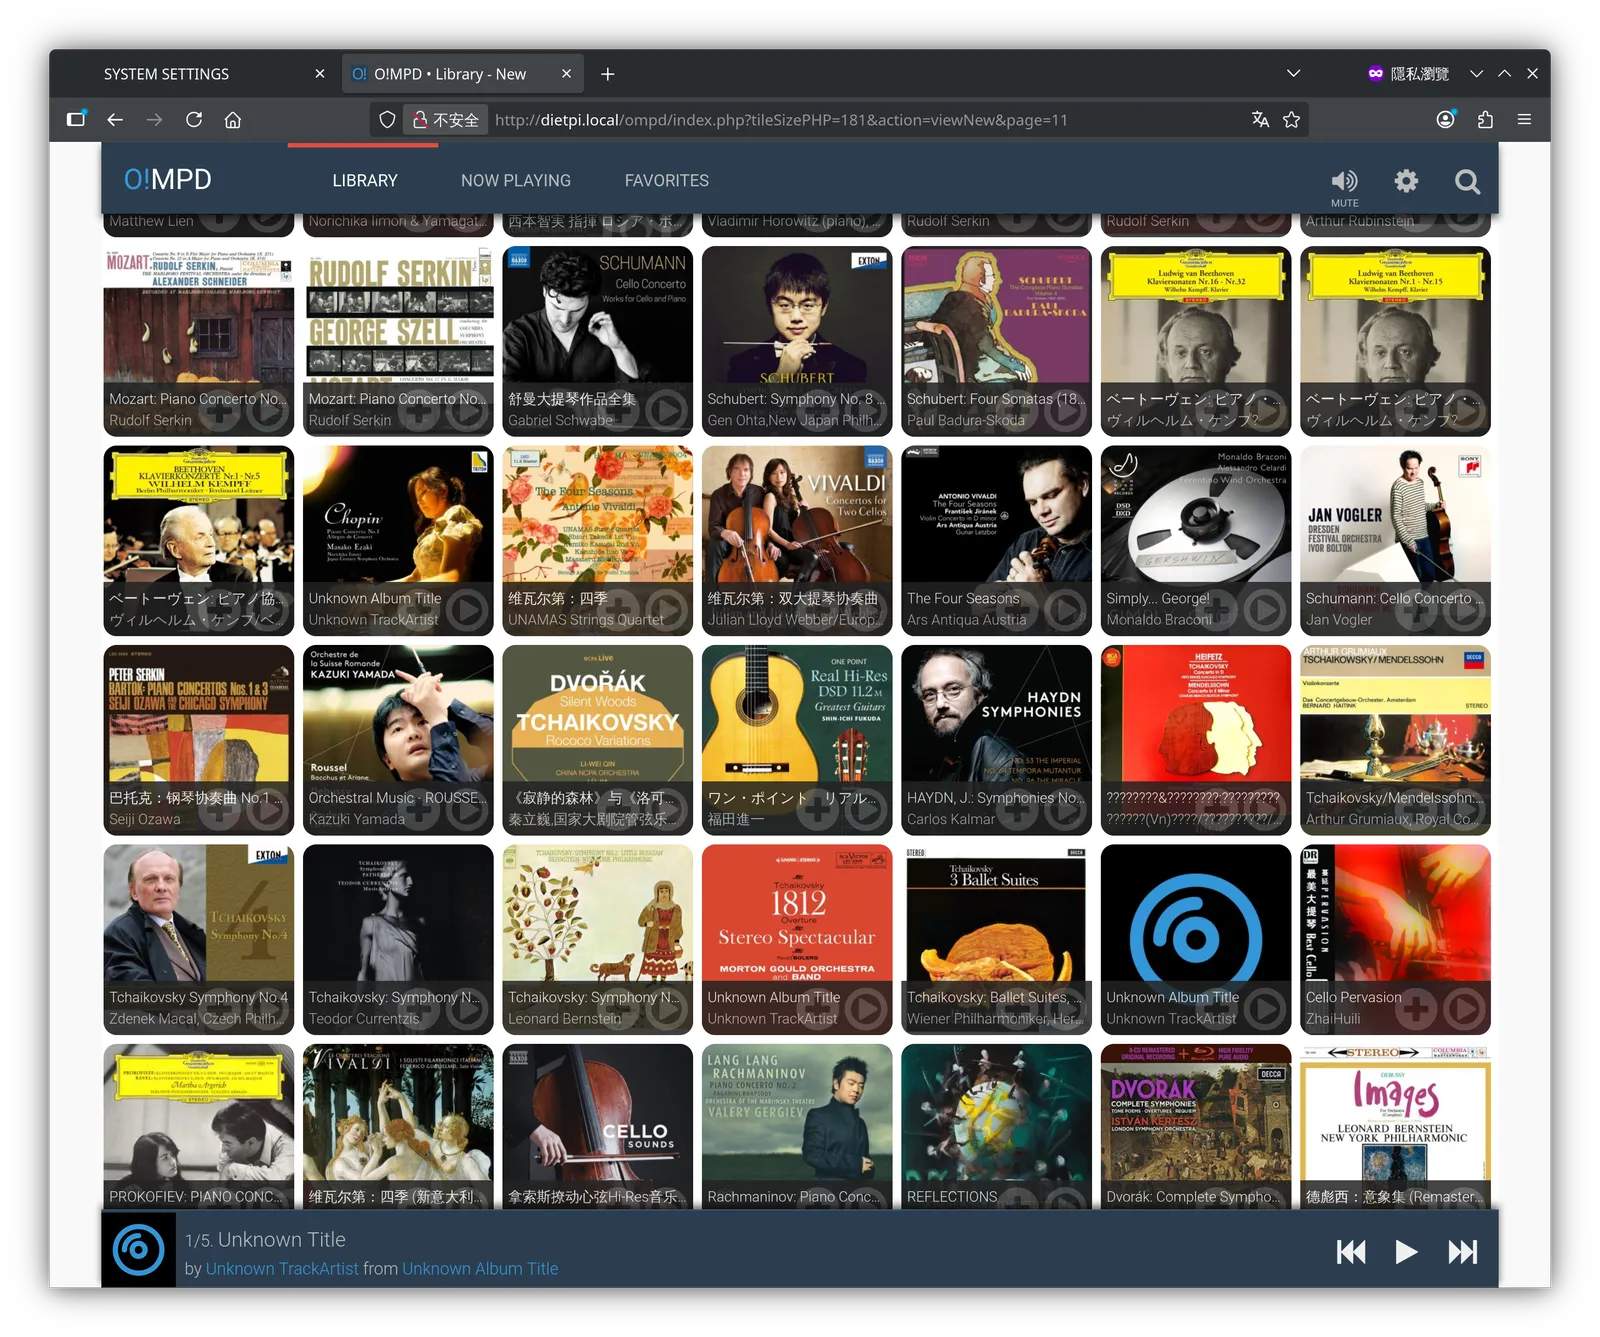Close the SYSTEM SETTINGS tab
1600x1337 pixels.
coord(320,74)
